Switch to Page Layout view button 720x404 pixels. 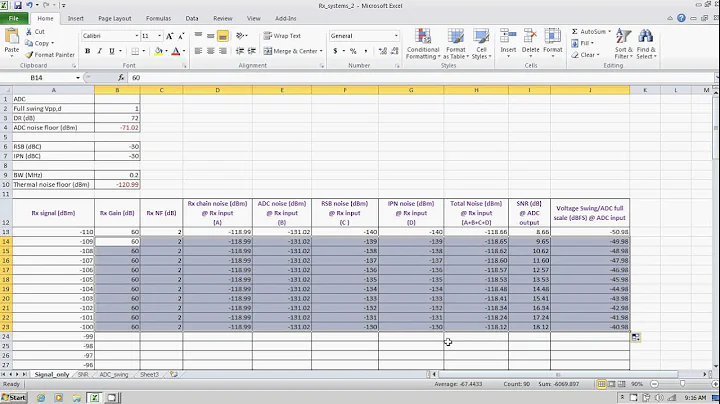tap(611, 384)
